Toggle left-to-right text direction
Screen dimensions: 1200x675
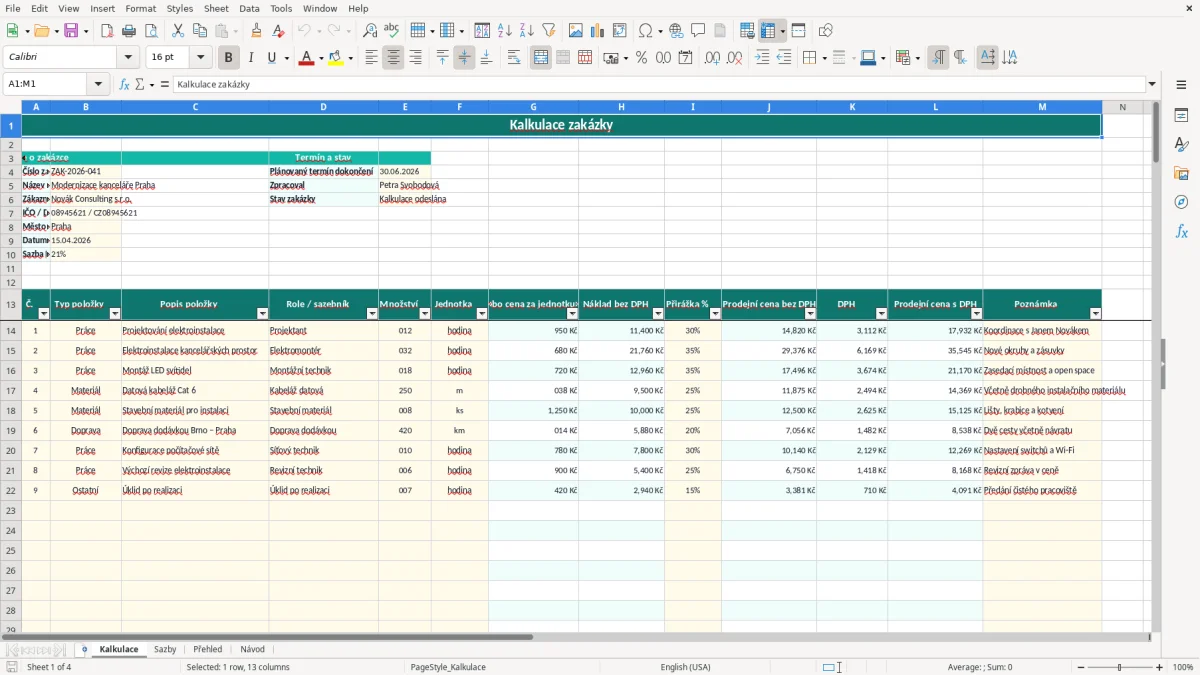pos(938,58)
